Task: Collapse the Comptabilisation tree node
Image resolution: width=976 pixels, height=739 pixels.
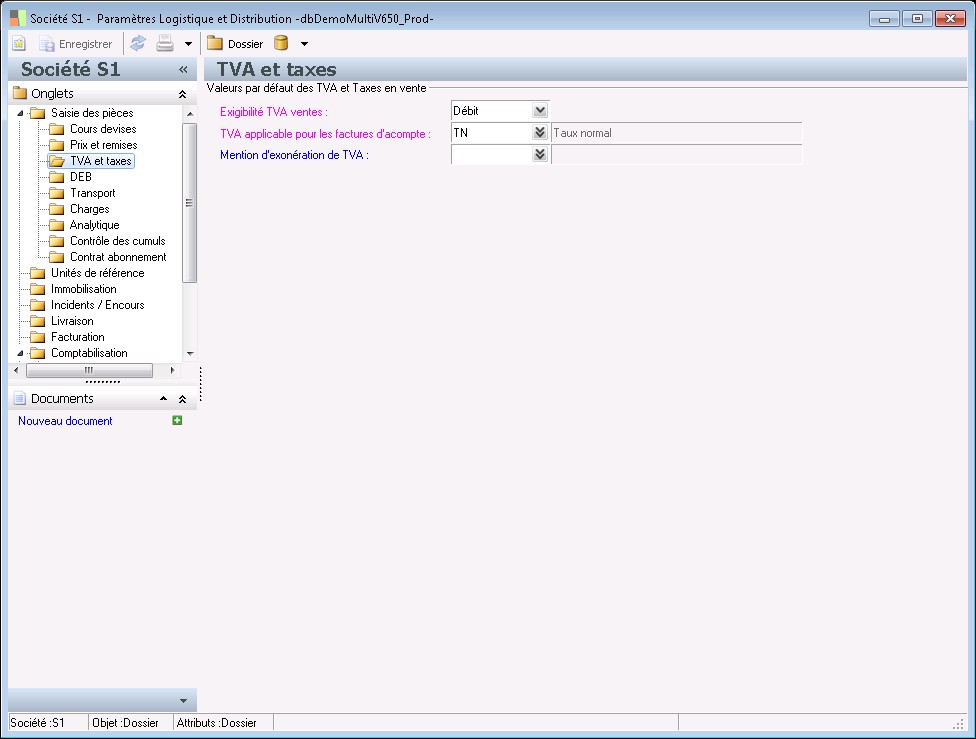Action: tap(21, 353)
